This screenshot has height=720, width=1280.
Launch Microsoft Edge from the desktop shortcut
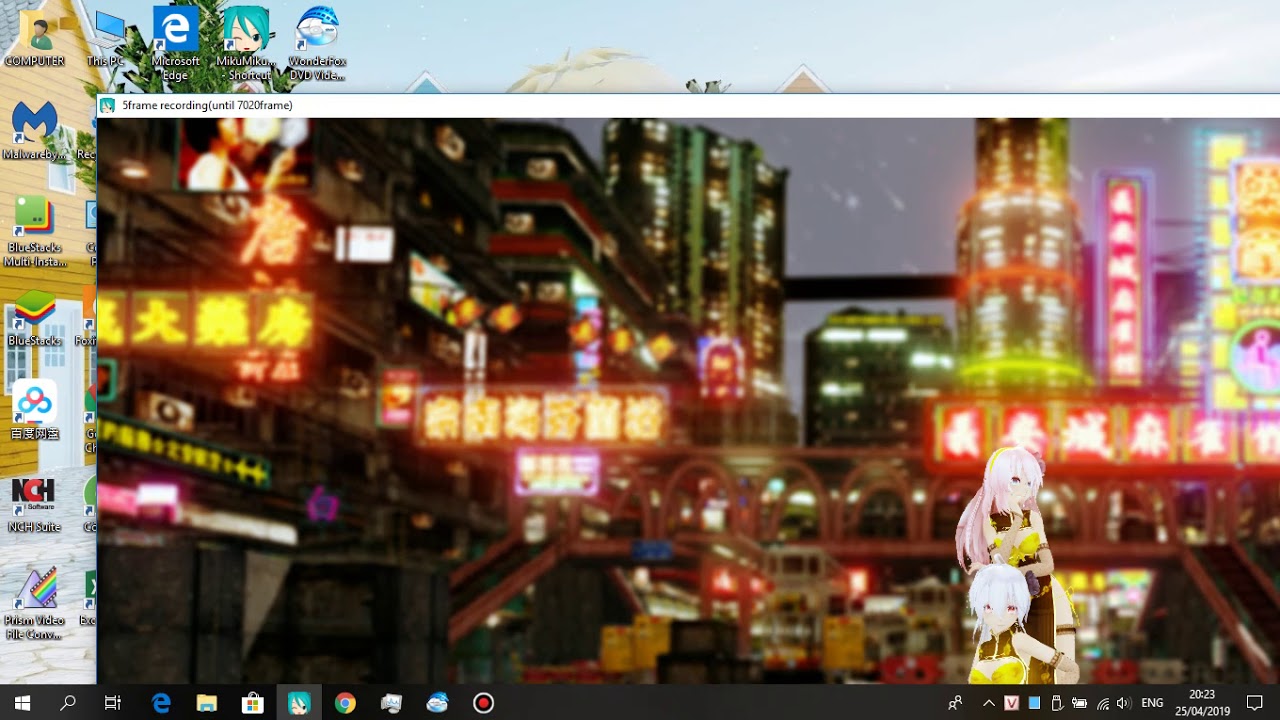pos(175,43)
